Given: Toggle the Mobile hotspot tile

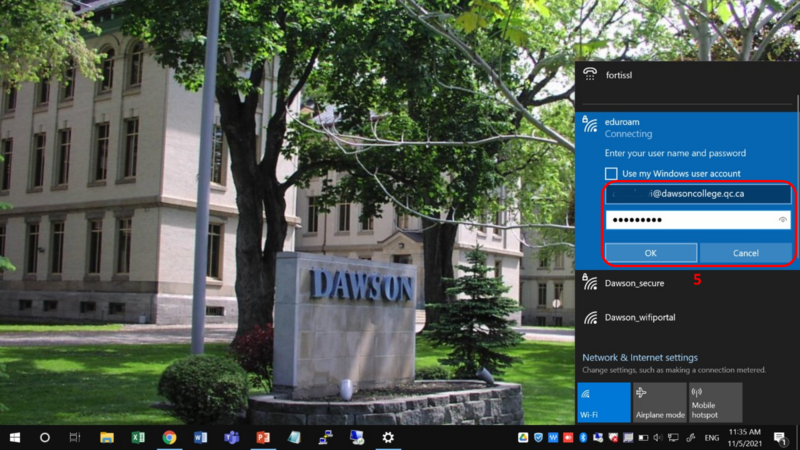Looking at the screenshot, I should pyautogui.click(x=715, y=403).
